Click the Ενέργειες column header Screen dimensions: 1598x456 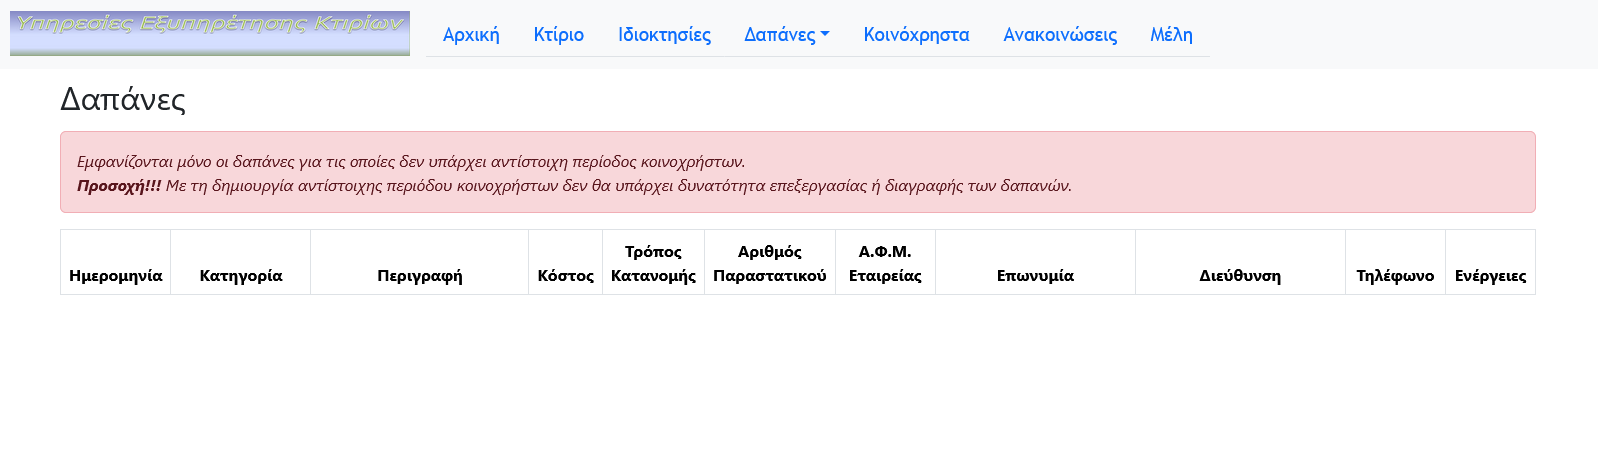click(1490, 275)
